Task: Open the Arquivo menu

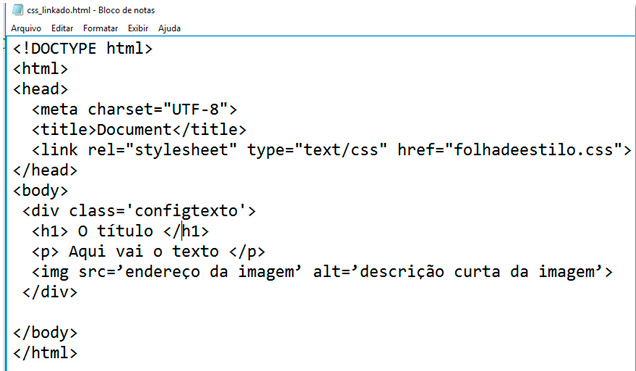Action: click(x=26, y=28)
